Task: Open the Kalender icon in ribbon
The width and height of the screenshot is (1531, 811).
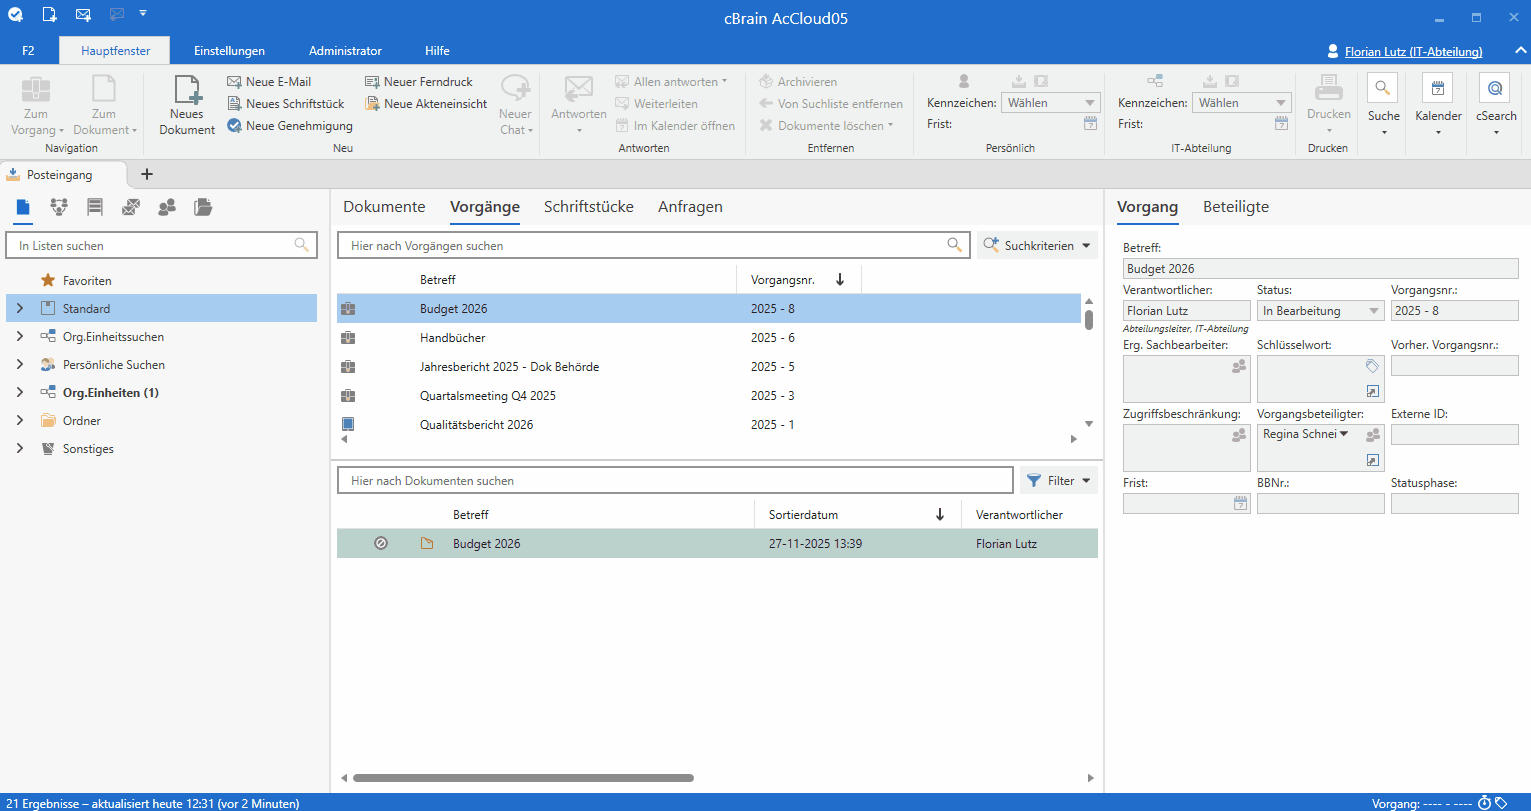Action: tap(1437, 90)
